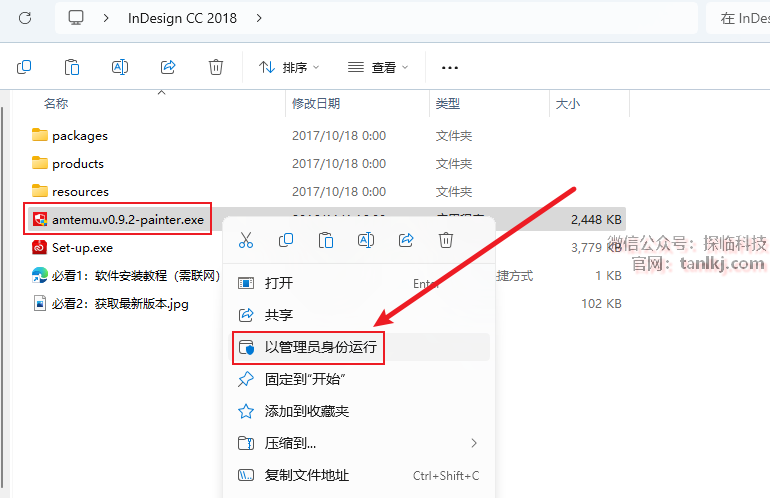The height and width of the screenshot is (498, 770).
Task: Click the three-dot more options button
Action: (449, 67)
